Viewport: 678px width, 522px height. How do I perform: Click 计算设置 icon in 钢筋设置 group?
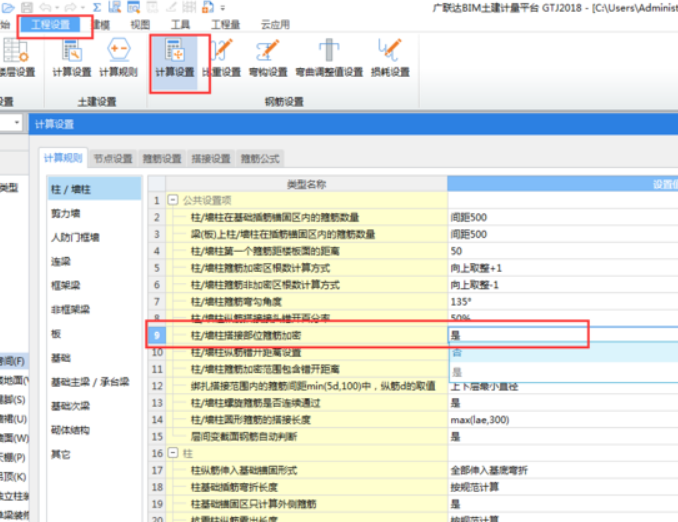[x=175, y=58]
